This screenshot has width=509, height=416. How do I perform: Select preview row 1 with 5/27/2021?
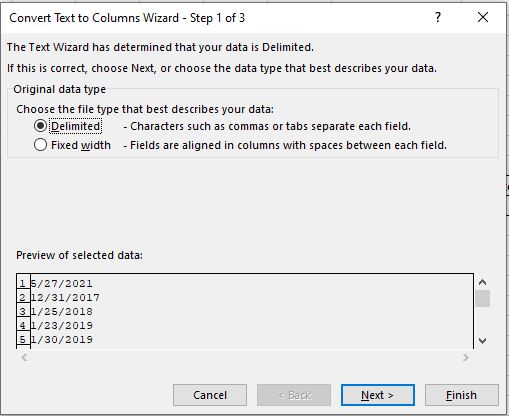61,284
